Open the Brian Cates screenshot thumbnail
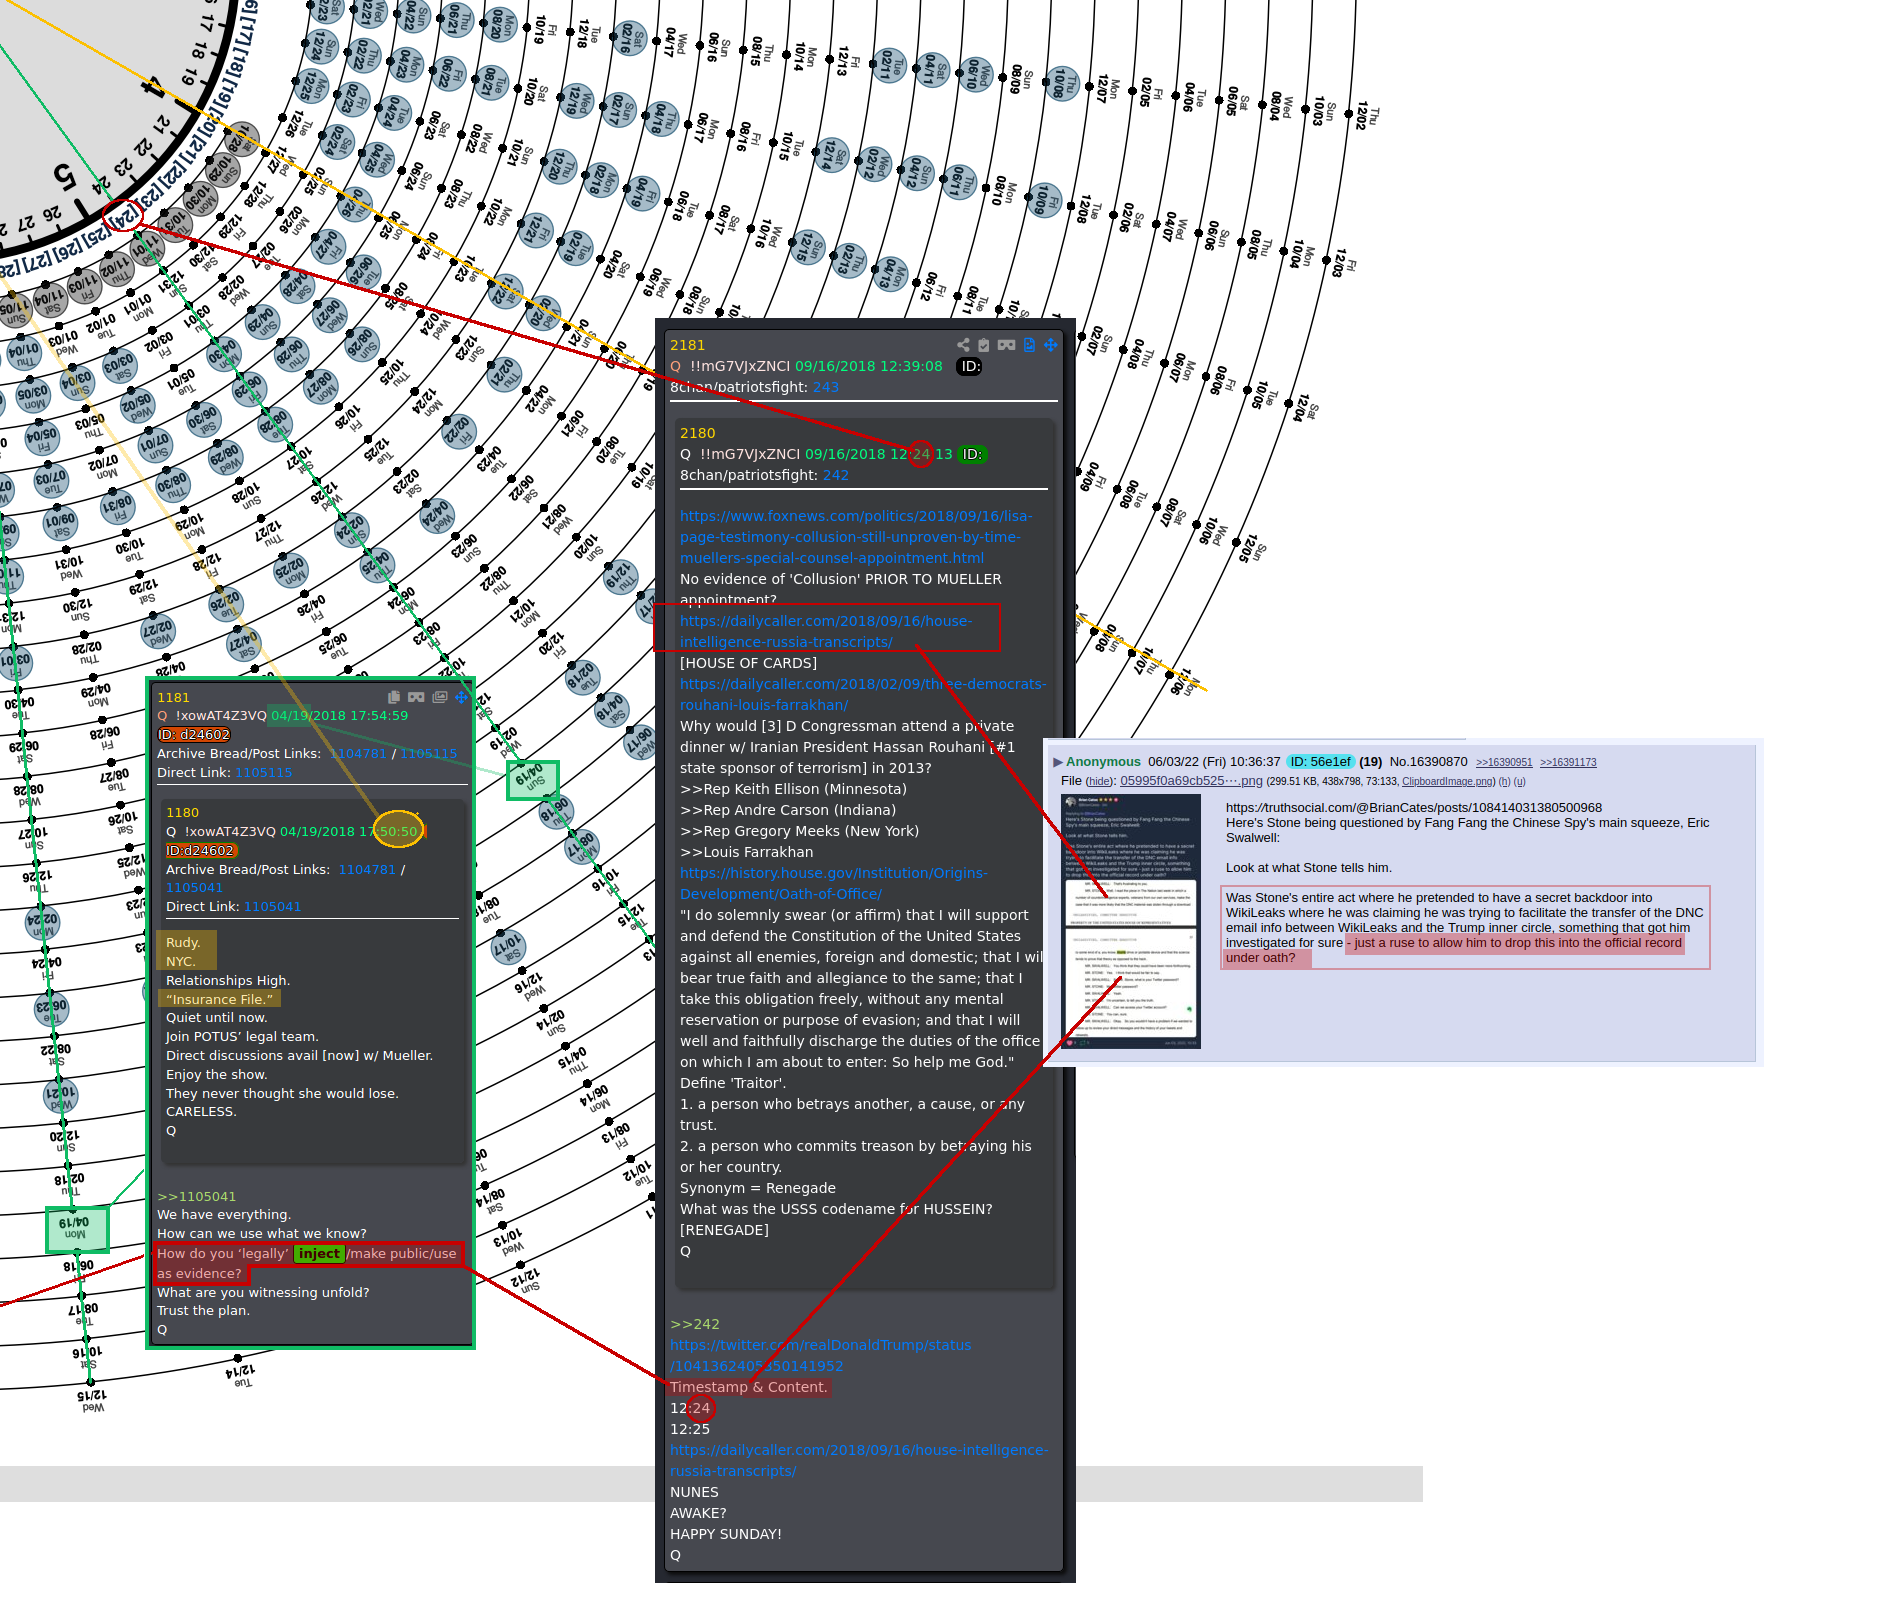The height and width of the screenshot is (1602, 1899). tap(1131, 921)
